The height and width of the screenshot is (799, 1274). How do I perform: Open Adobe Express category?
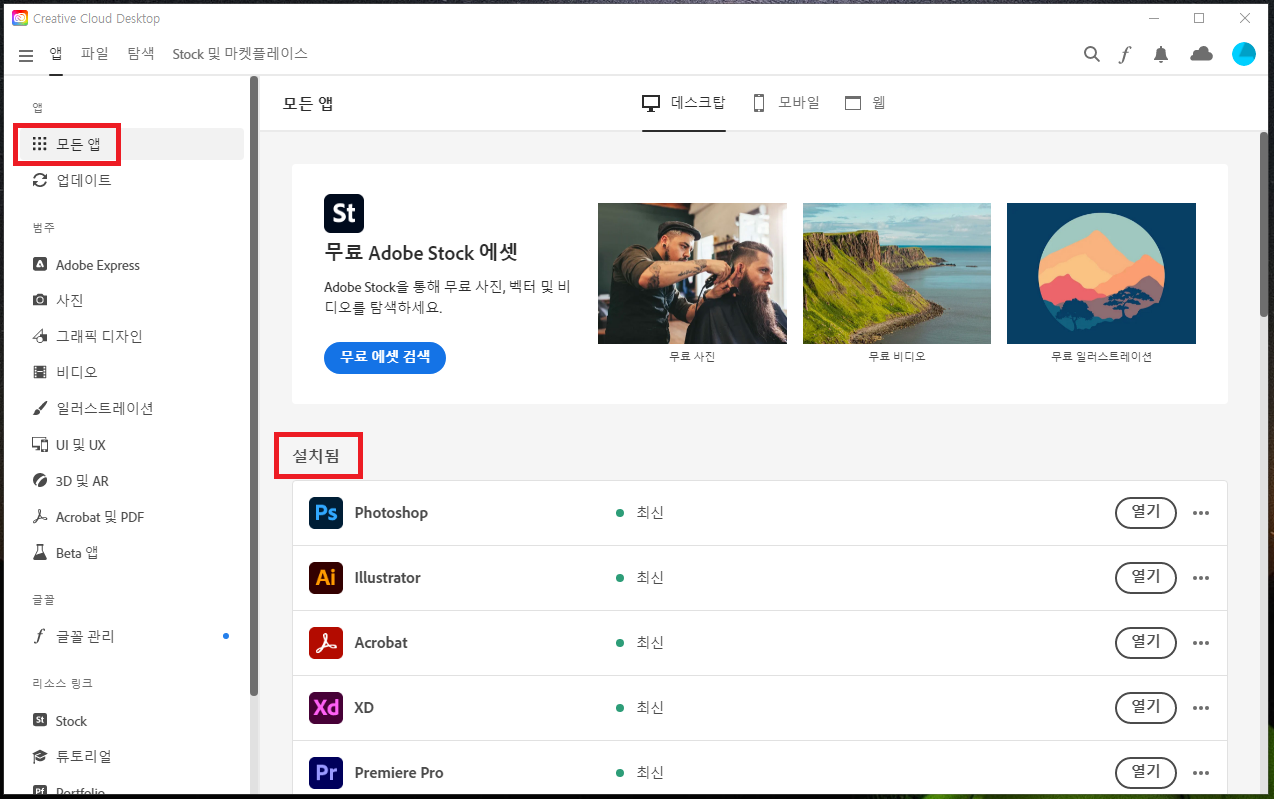point(130,265)
